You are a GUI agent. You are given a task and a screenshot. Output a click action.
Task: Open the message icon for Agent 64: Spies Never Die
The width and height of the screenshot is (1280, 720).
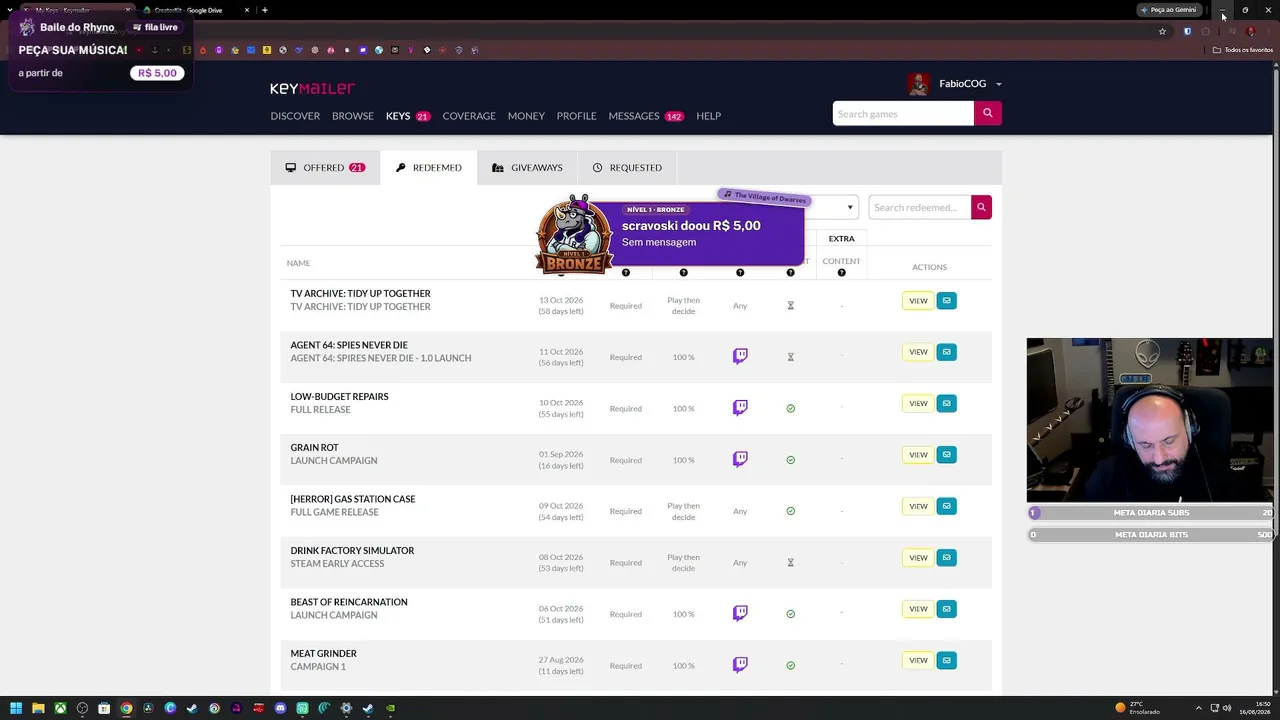tap(946, 352)
